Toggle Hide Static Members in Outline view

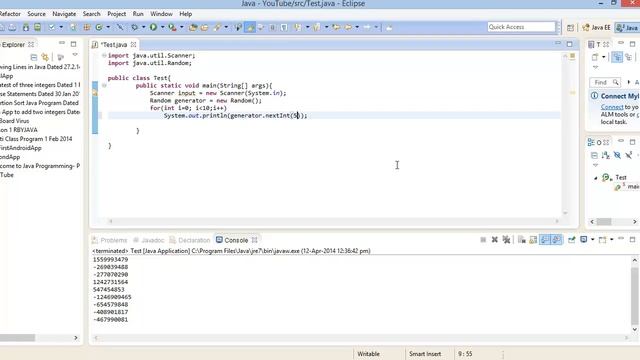click(x=629, y=155)
